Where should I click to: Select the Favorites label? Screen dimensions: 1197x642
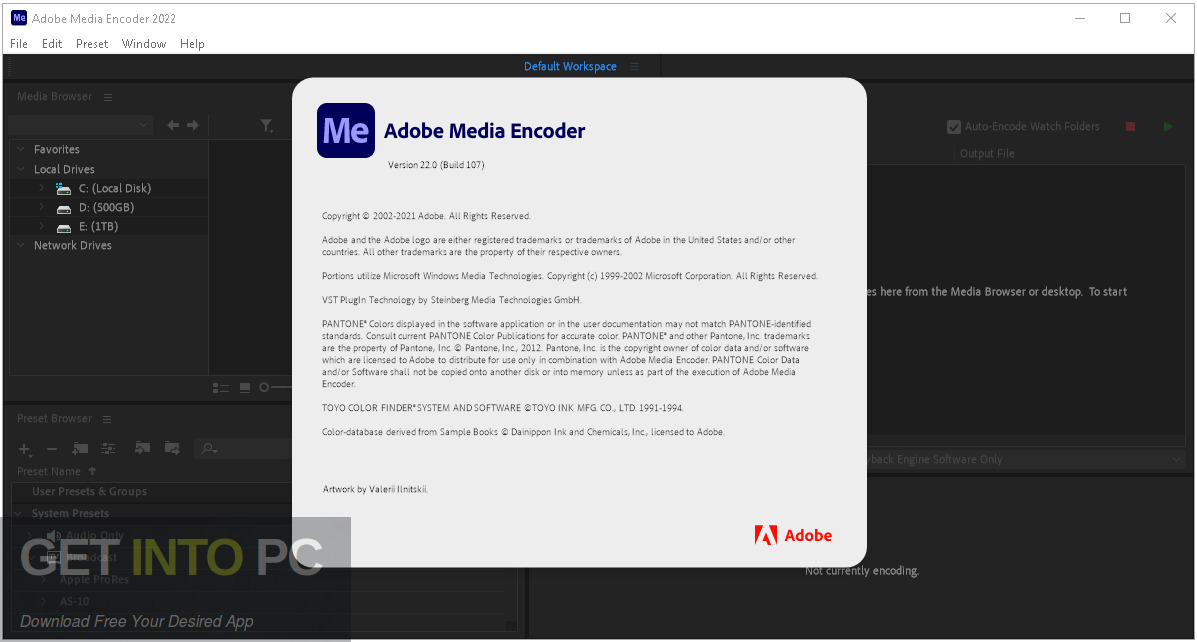(x=56, y=149)
